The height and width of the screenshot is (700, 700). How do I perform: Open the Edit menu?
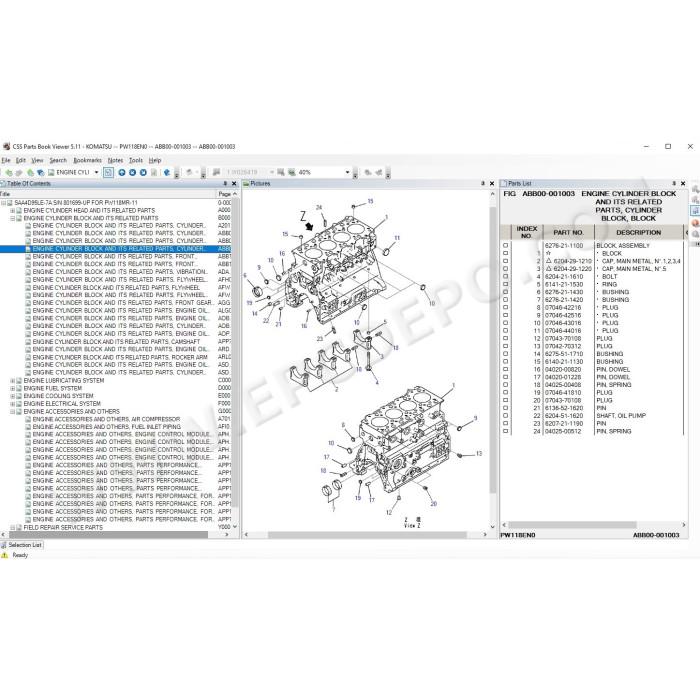(x=21, y=160)
